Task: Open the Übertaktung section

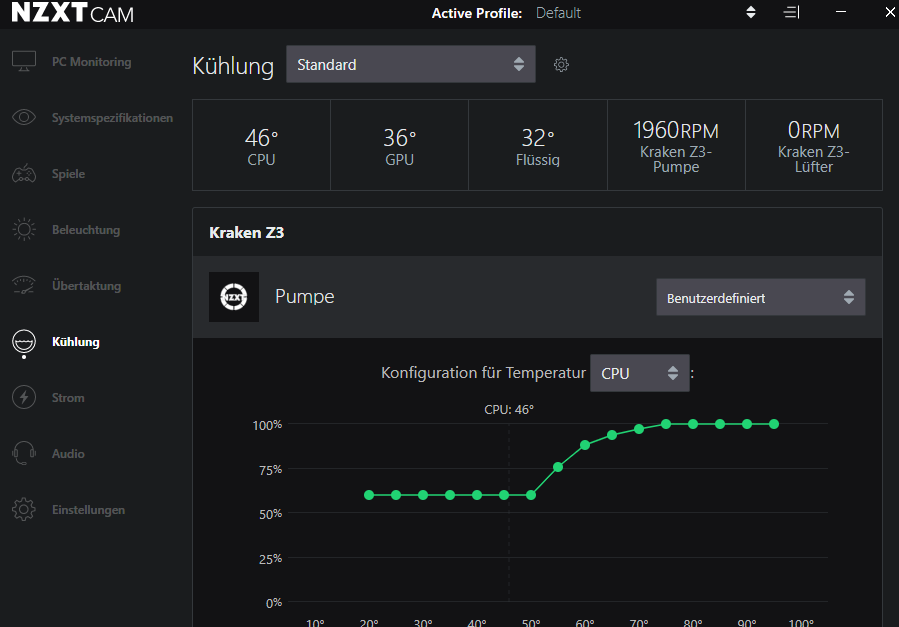Action: click(87, 285)
